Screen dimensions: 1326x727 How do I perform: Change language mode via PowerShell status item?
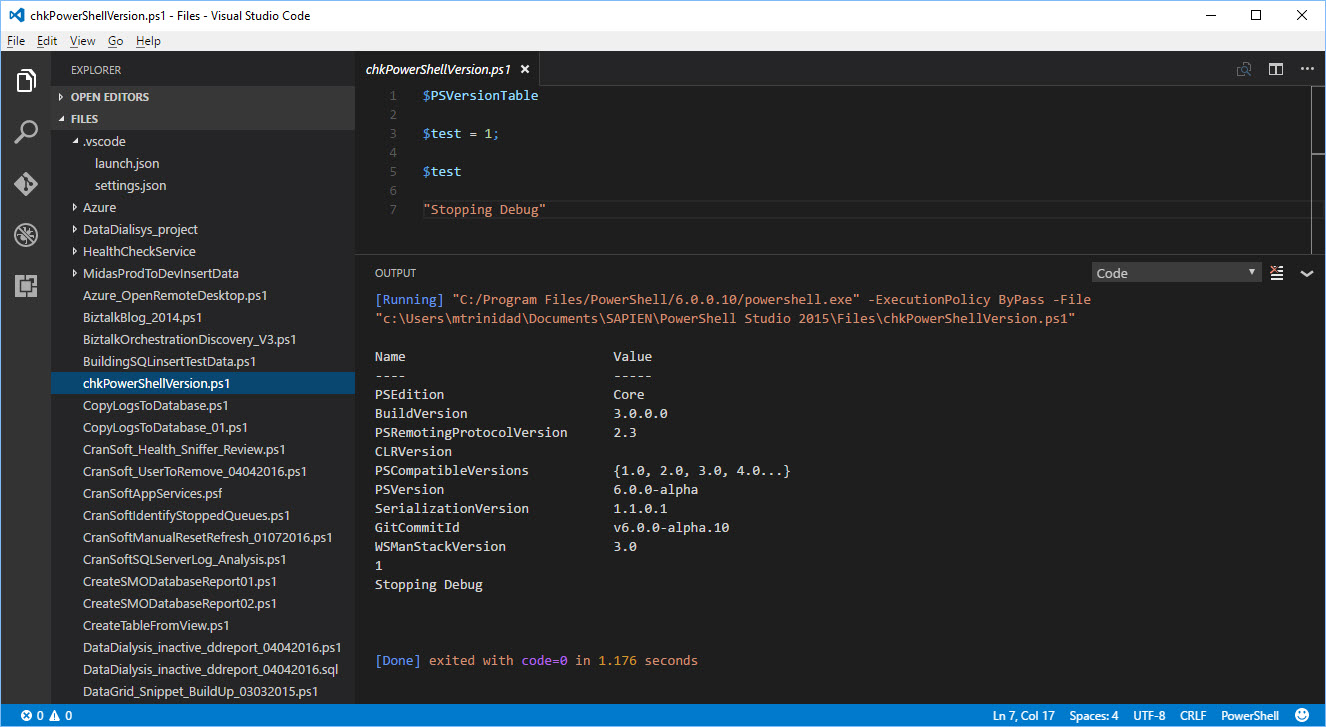click(x=1250, y=716)
